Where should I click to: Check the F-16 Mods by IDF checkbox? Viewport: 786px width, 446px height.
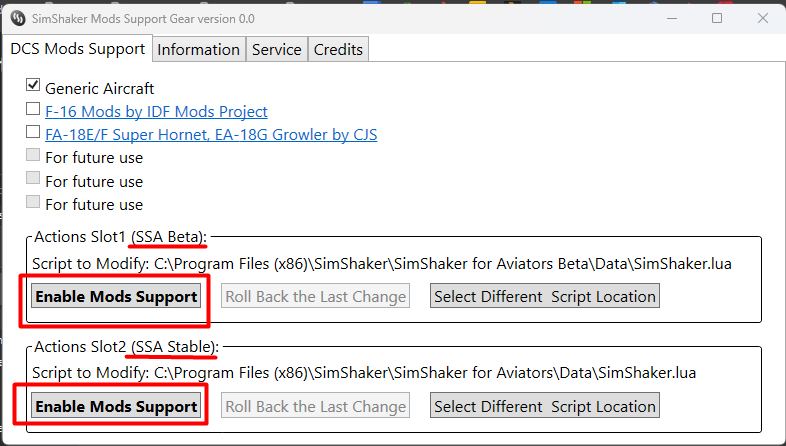33,108
